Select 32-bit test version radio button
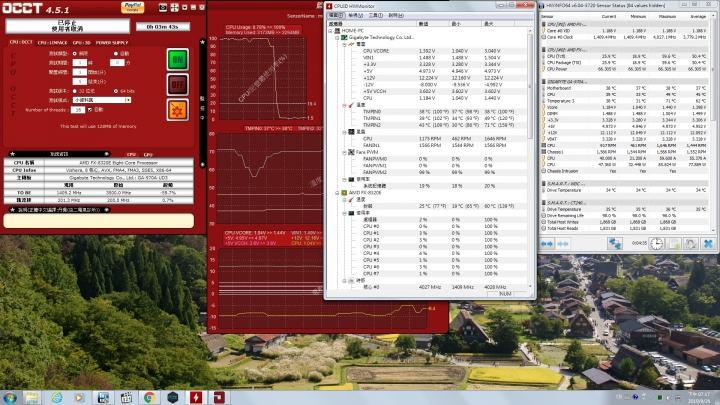The image size is (720, 405). pos(74,91)
